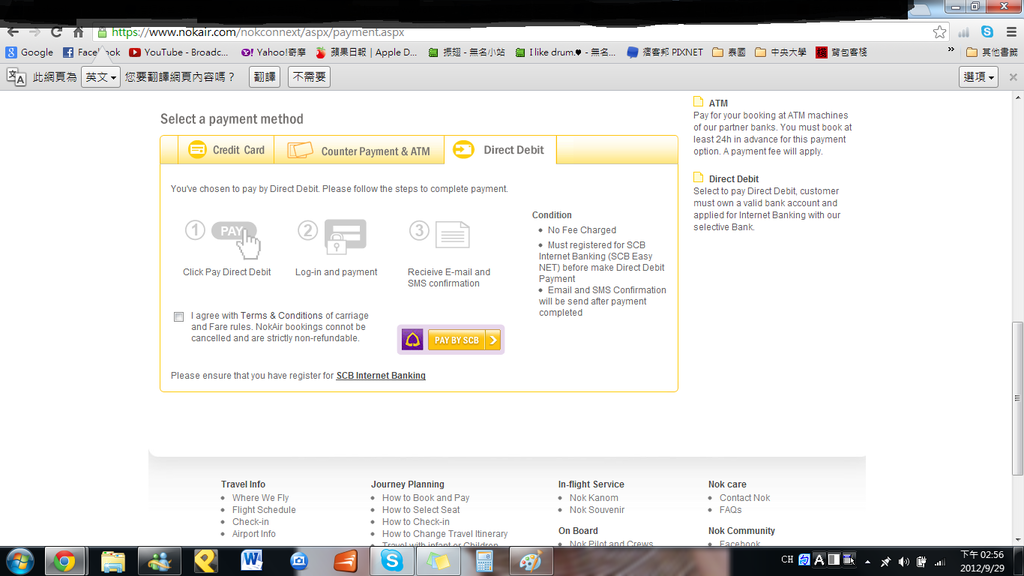Click the browser back arrow
Screen dimensions: 1024x576
coord(12,32)
